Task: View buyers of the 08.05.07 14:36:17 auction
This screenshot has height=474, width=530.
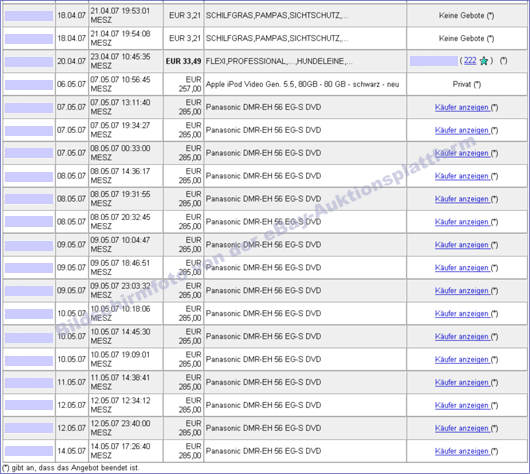Action: tap(462, 176)
